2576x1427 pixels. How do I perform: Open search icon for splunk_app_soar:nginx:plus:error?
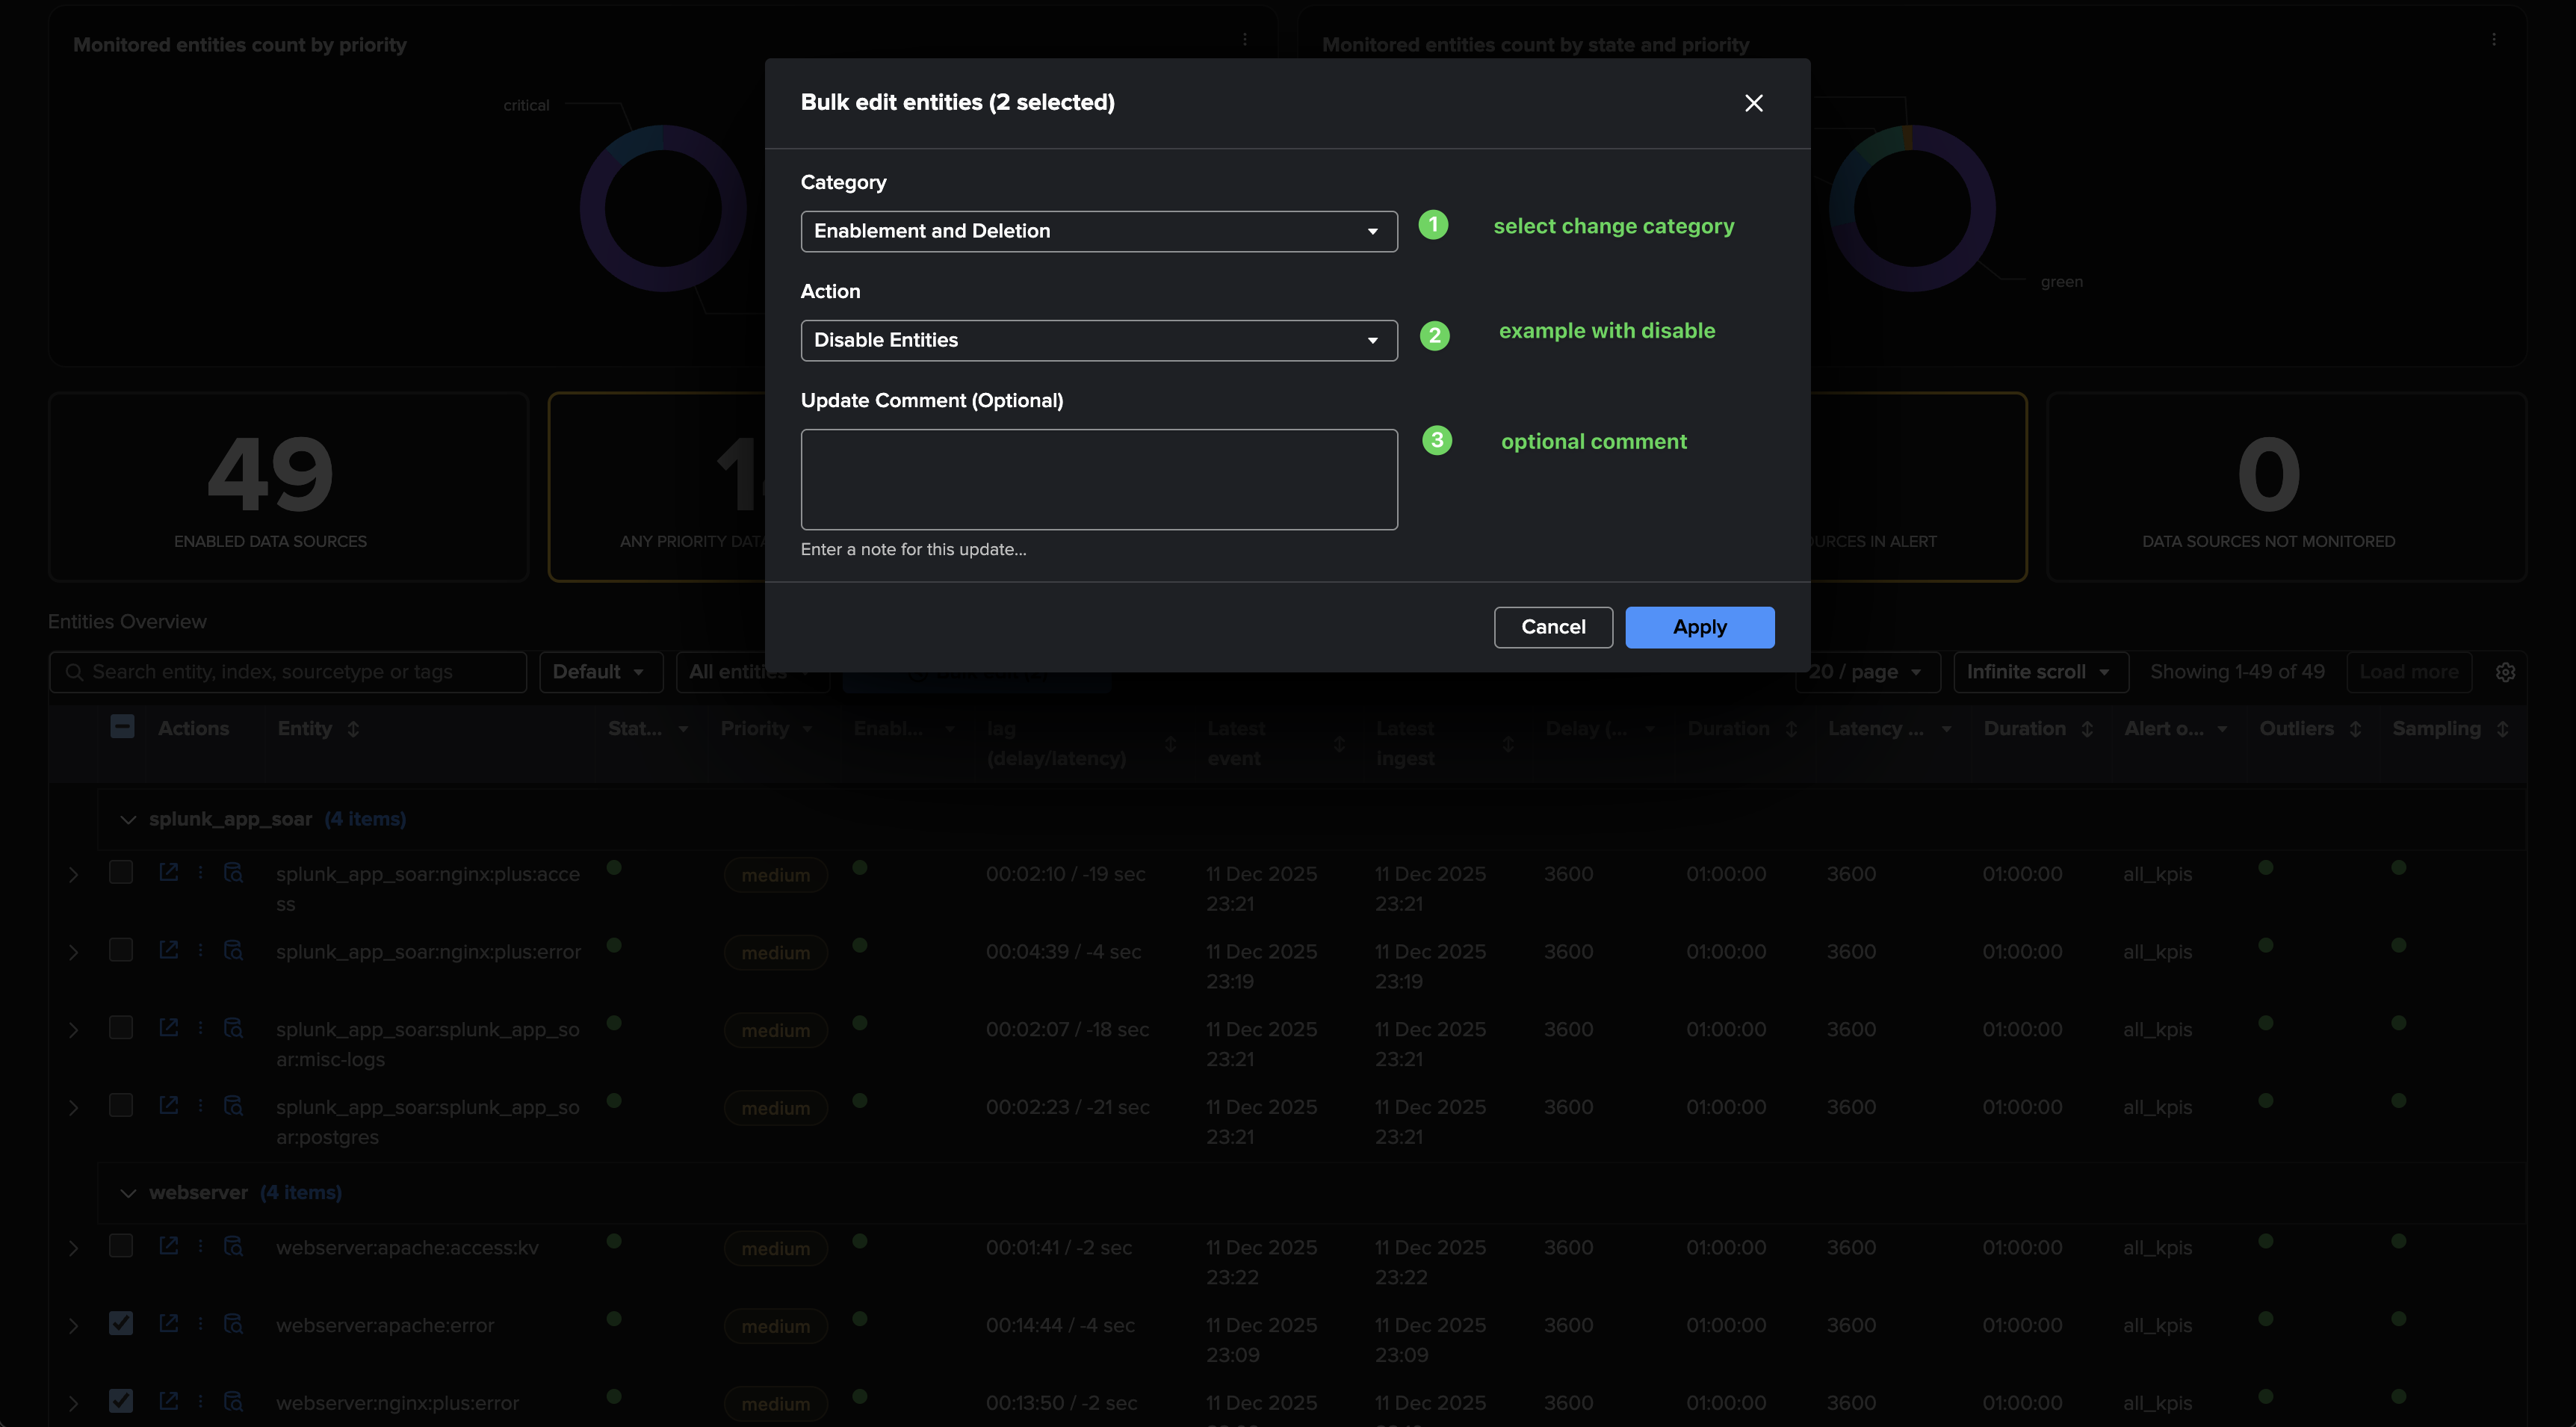click(233, 950)
